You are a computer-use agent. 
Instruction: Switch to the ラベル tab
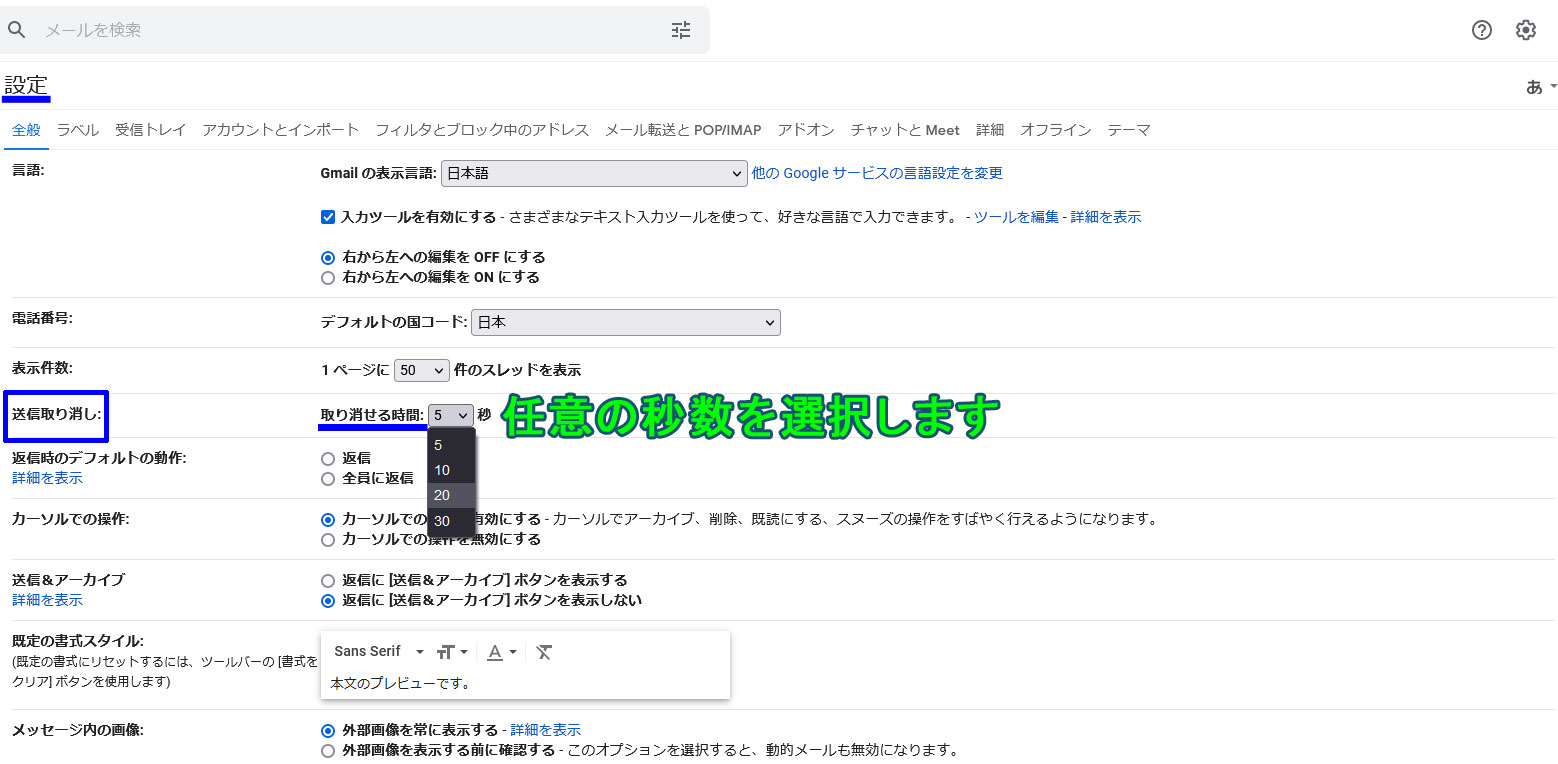click(77, 130)
